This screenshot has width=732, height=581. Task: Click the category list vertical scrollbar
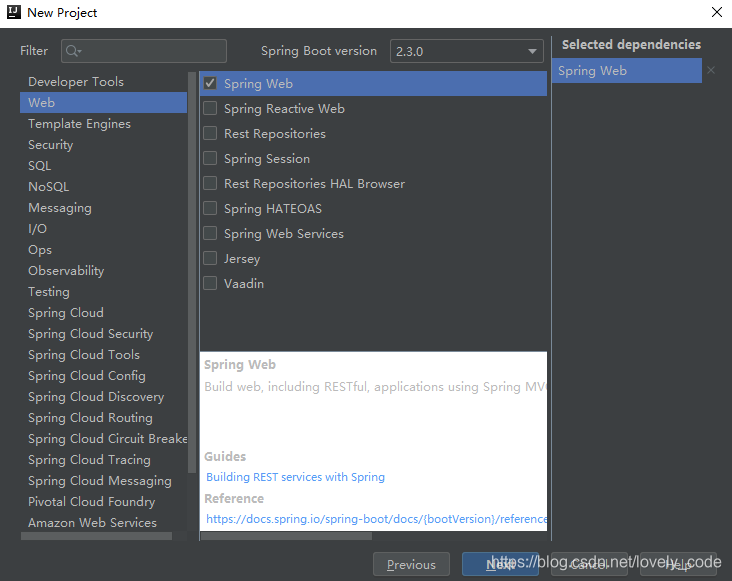click(191, 272)
